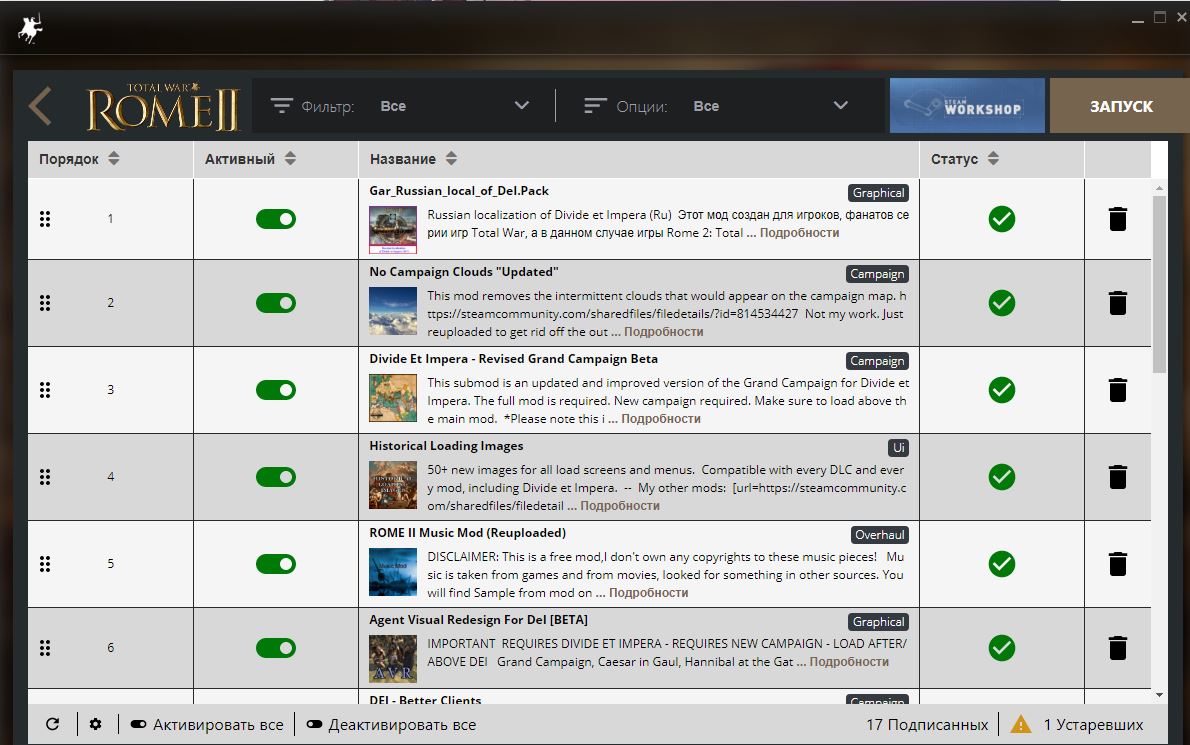1190x745 pixels.
Task: Toggle the Divide Et Impera Revised Grand Campaign mod
Action: point(275,390)
